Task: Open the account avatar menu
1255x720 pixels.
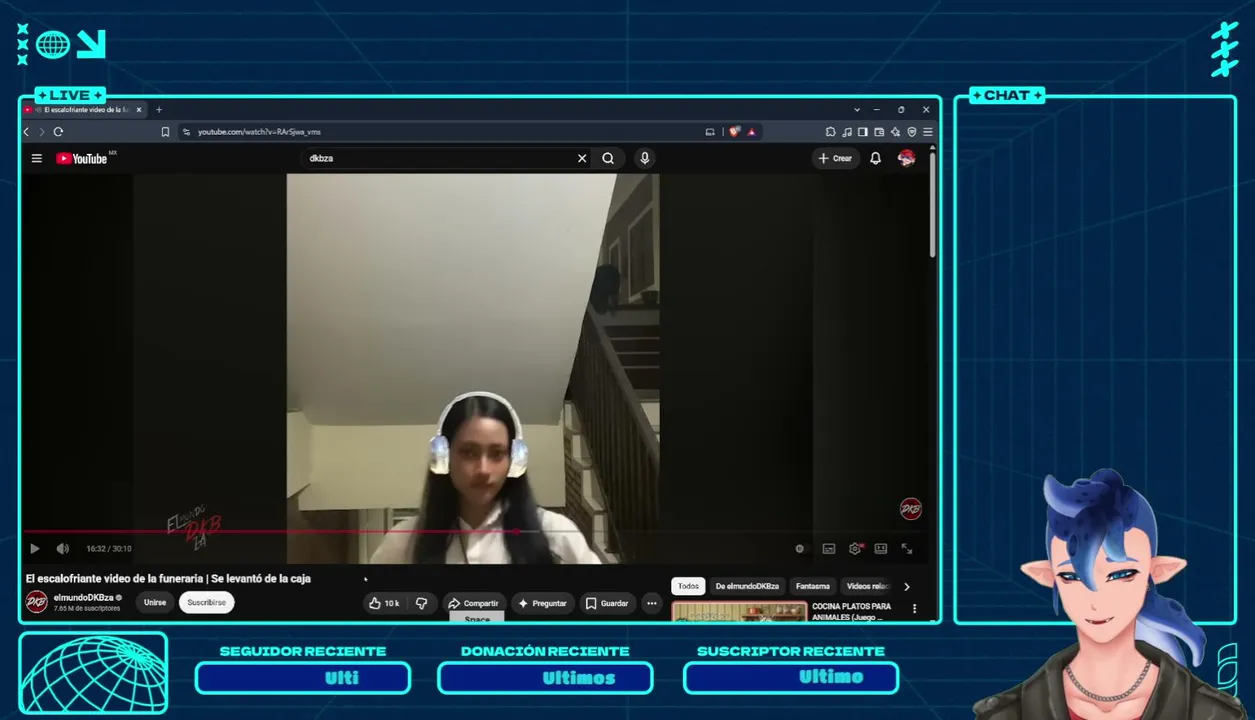Action: (907, 158)
